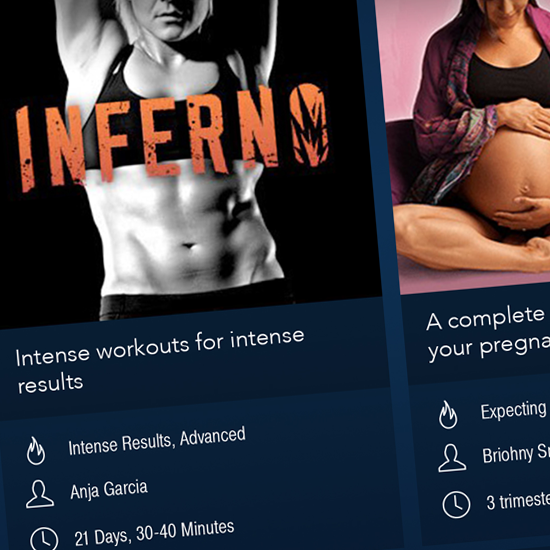
Task: Click the clock icon beside 3 trimesters
Action: (x=456, y=505)
